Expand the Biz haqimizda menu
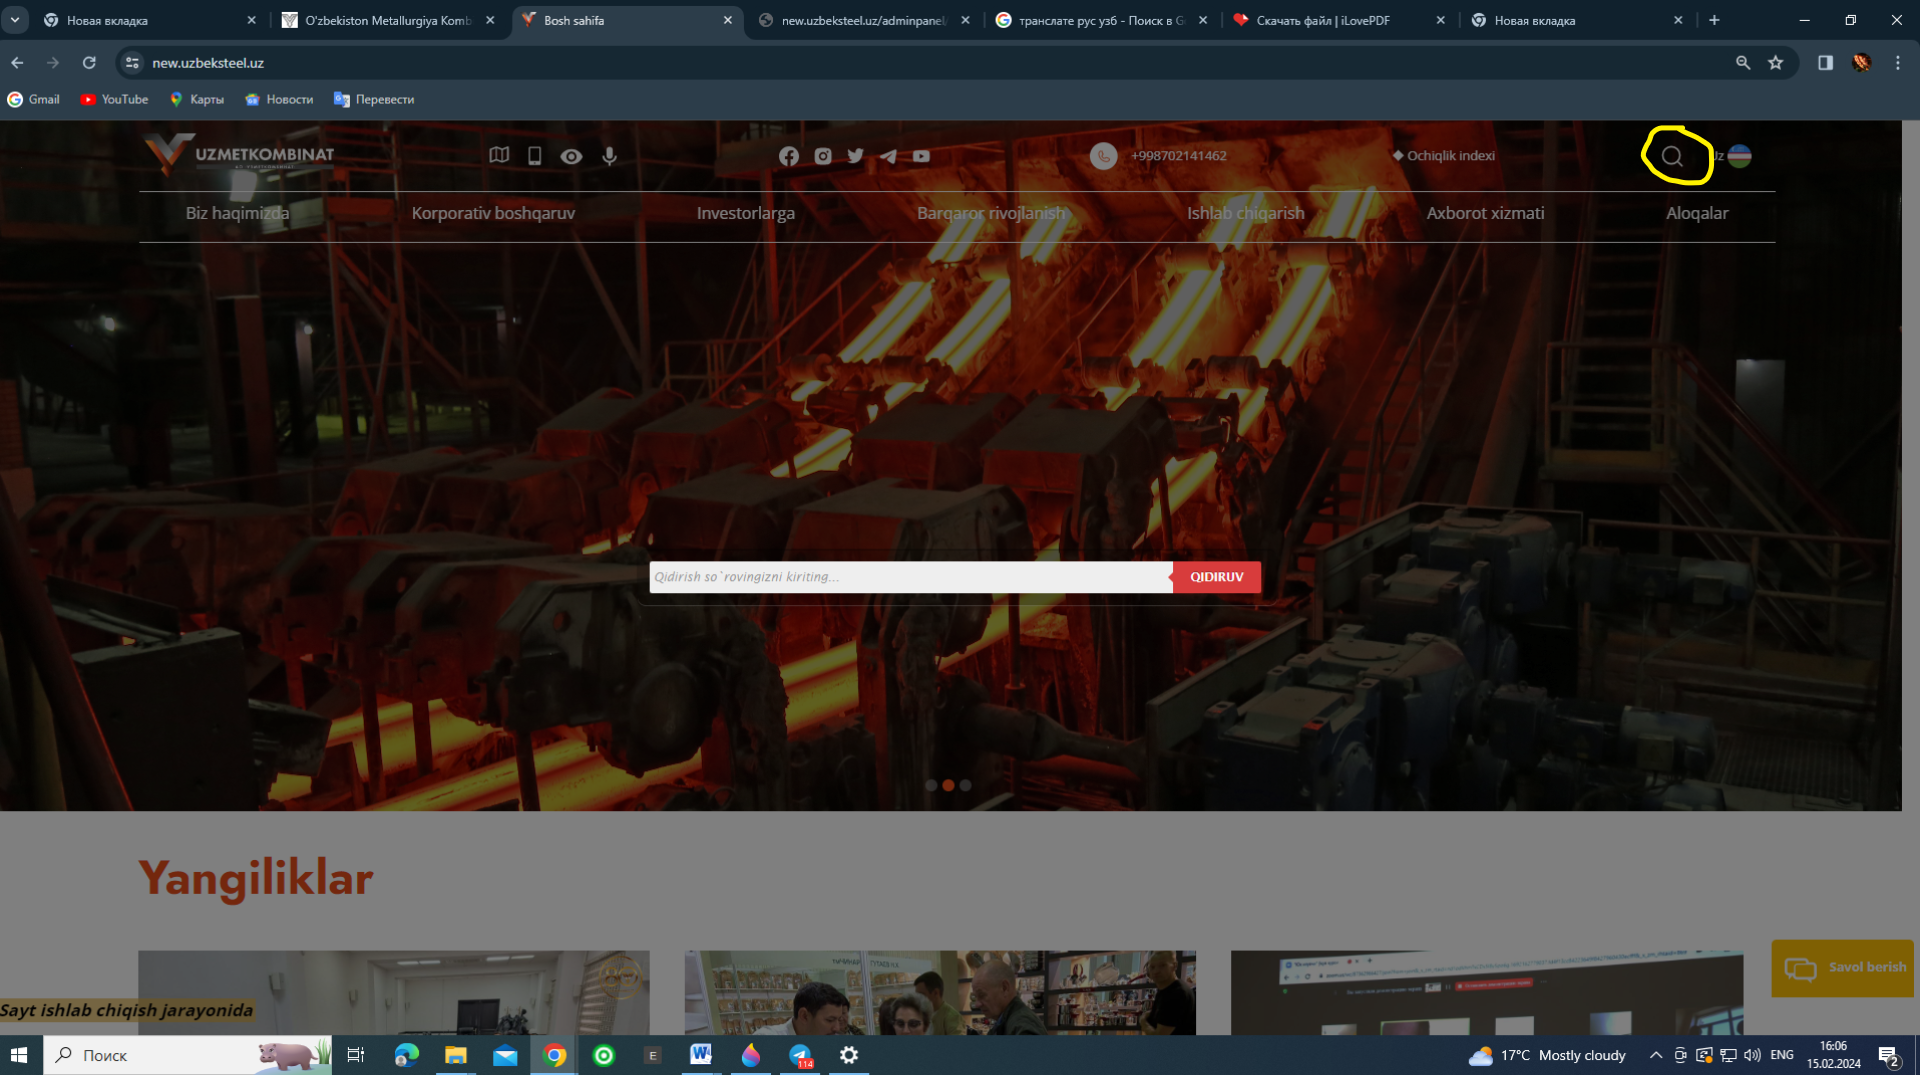This screenshot has height=1075, width=1920. point(237,213)
